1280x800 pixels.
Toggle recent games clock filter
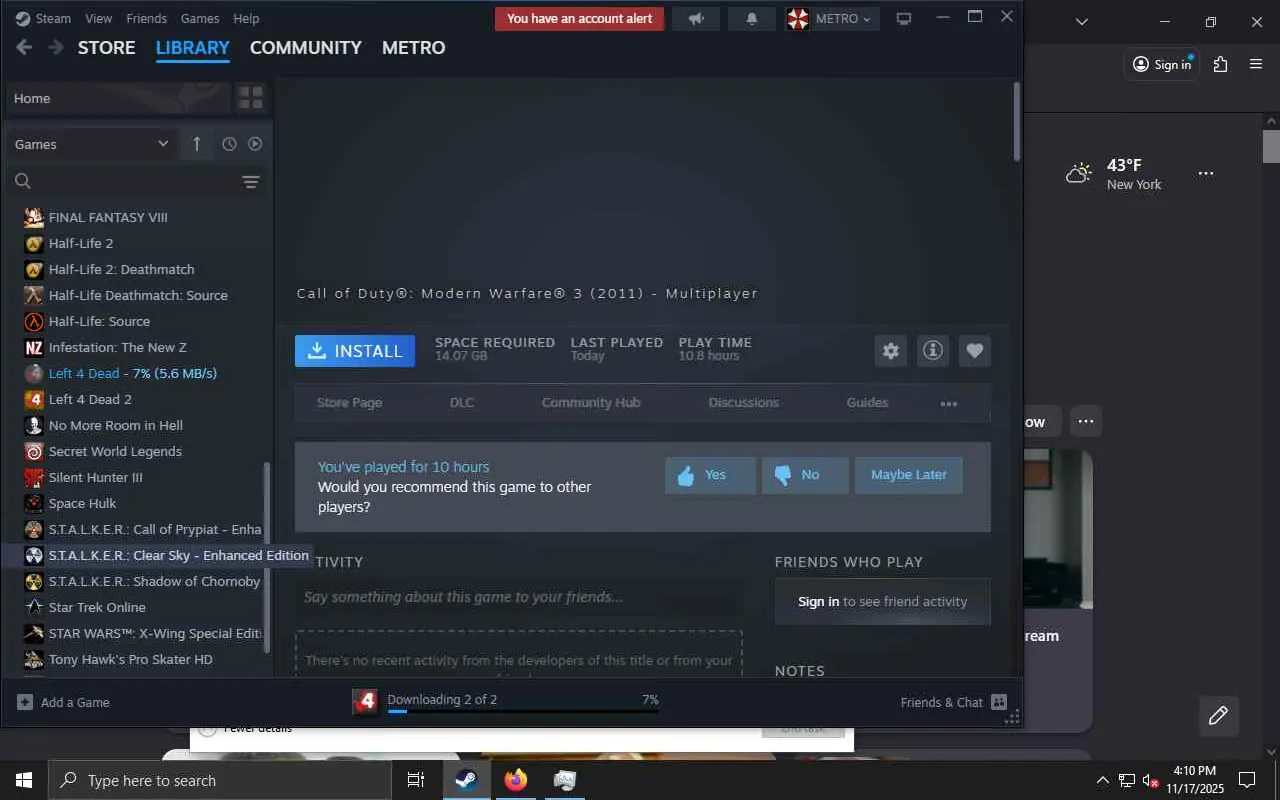tap(229, 144)
